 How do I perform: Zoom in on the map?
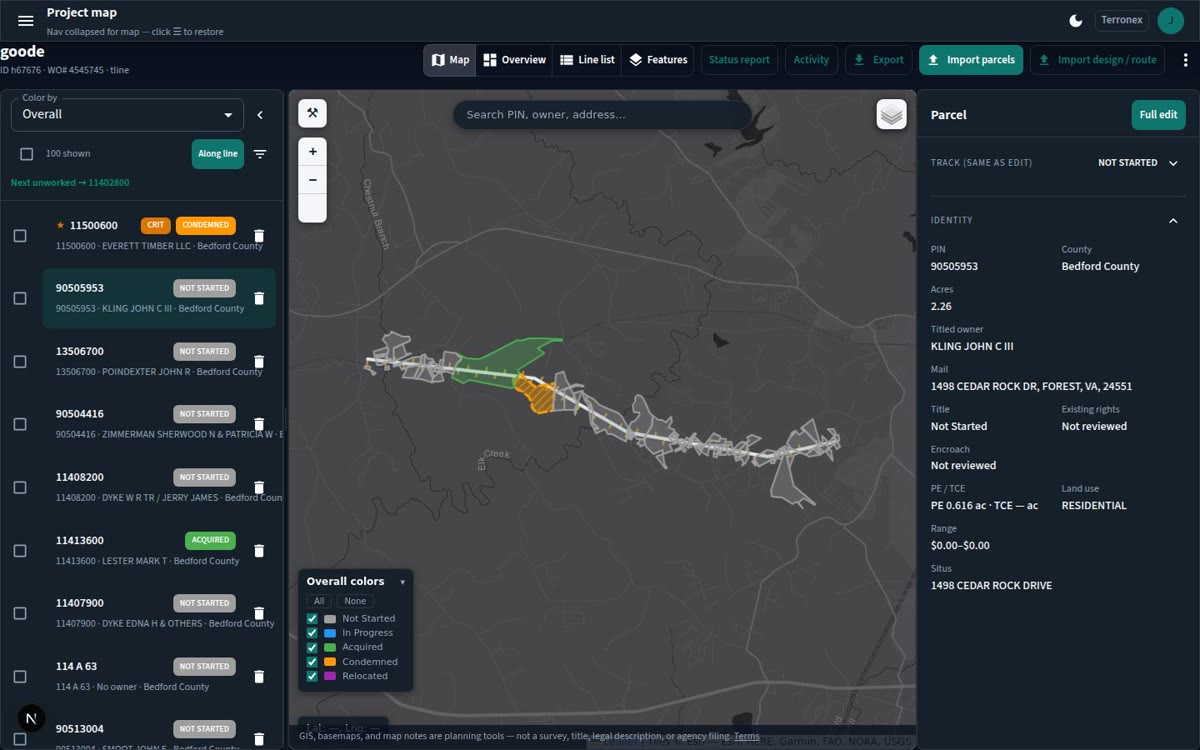(x=312, y=152)
